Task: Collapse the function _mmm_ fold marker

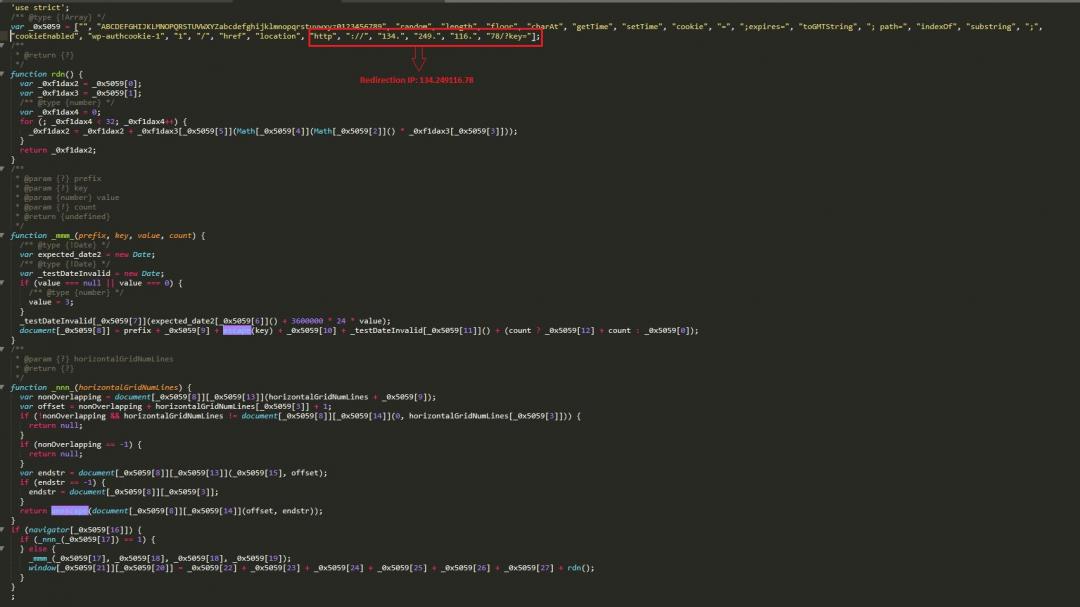Action: 6,236
